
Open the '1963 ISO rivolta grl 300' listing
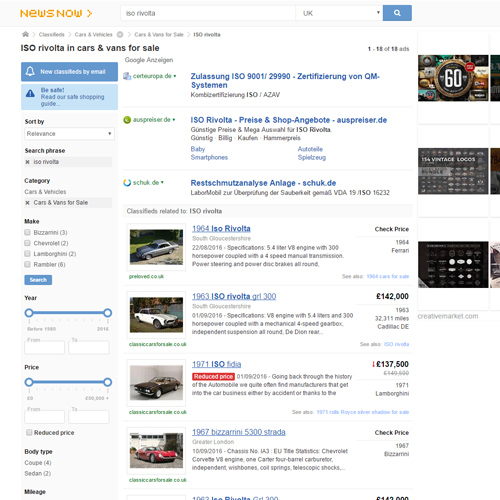[x=234, y=296]
